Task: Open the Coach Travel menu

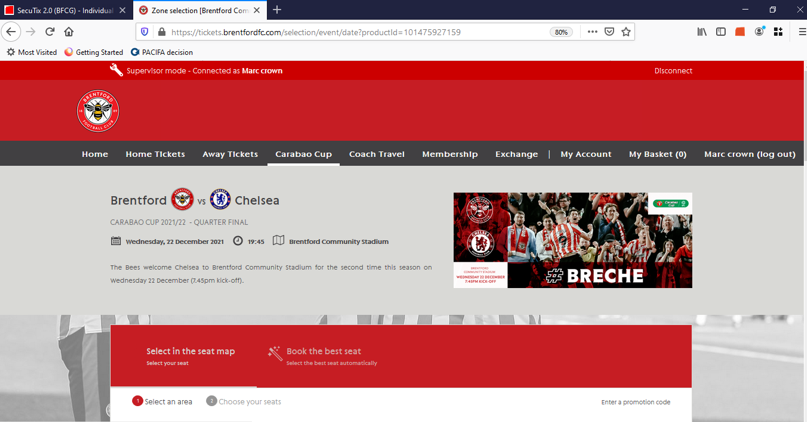Action: coord(377,154)
